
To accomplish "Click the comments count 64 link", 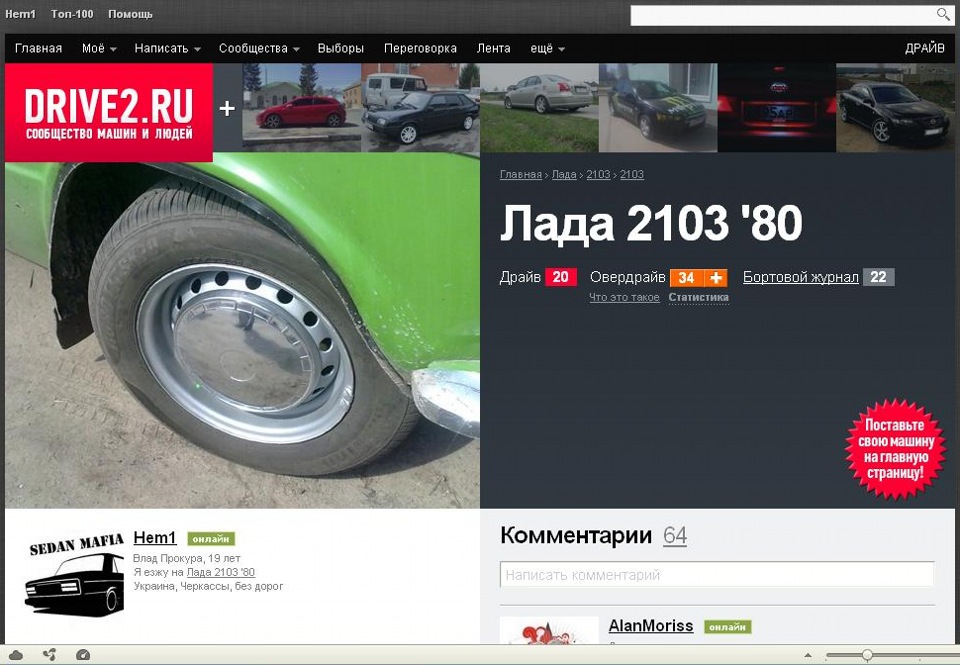I will pos(675,536).
